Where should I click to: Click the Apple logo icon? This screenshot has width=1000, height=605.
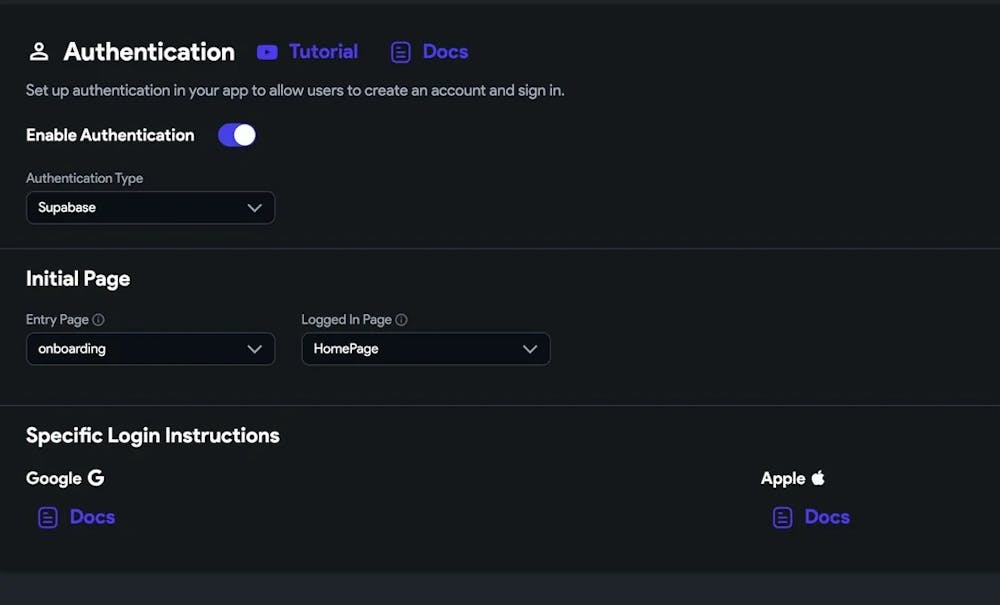point(818,477)
